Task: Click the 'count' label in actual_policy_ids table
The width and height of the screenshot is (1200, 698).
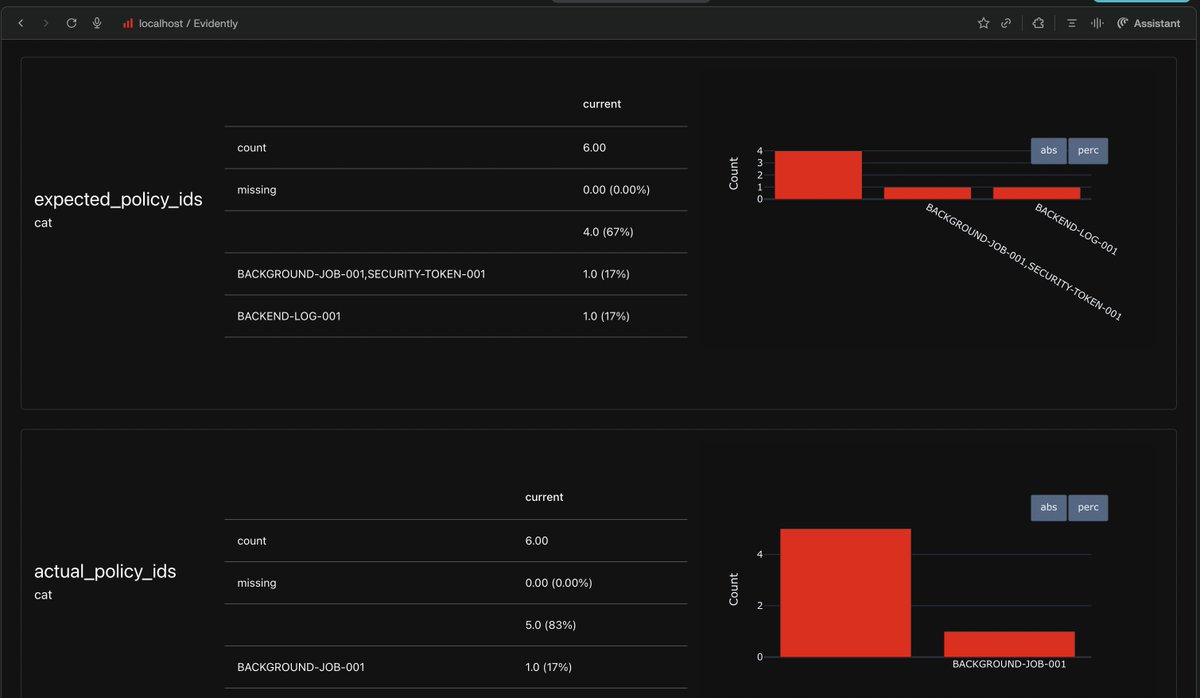Action: pyautogui.click(x=252, y=541)
